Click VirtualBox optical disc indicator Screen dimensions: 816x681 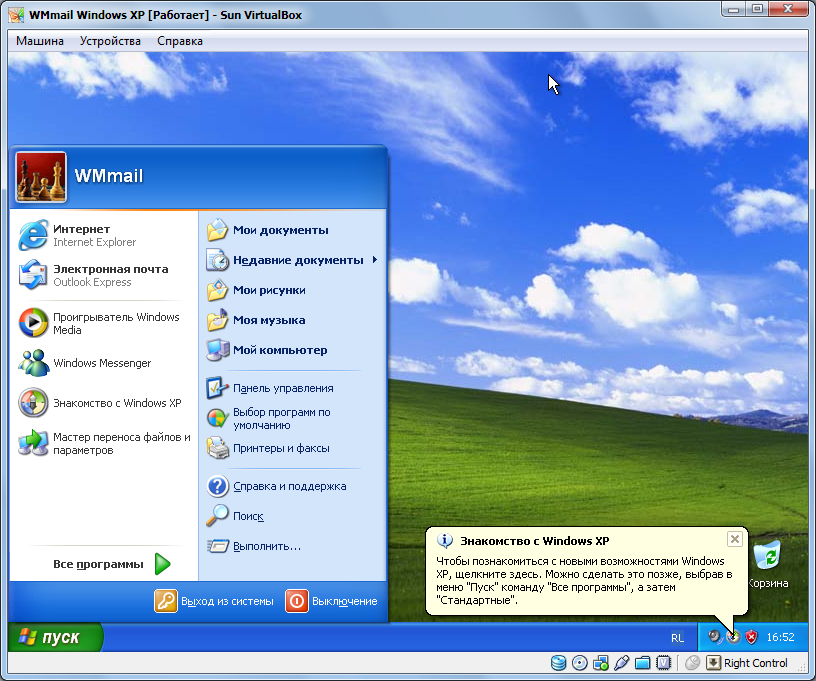point(580,663)
